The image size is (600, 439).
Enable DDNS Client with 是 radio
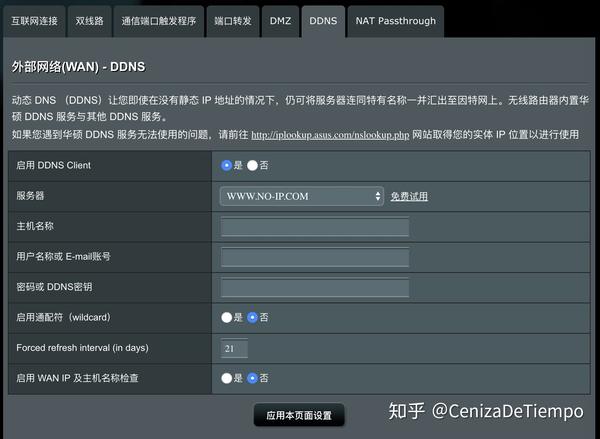pyautogui.click(x=227, y=165)
